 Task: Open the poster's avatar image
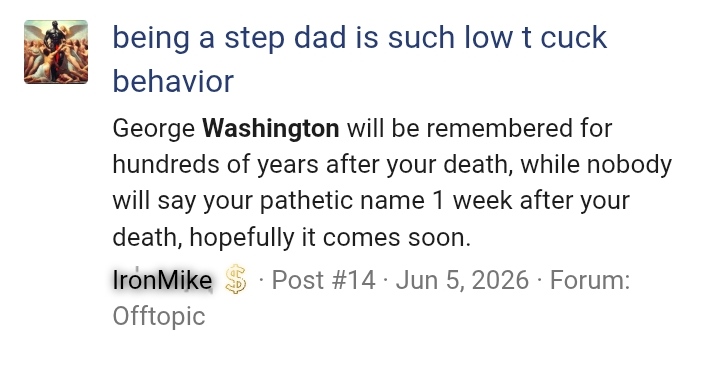click(56, 52)
